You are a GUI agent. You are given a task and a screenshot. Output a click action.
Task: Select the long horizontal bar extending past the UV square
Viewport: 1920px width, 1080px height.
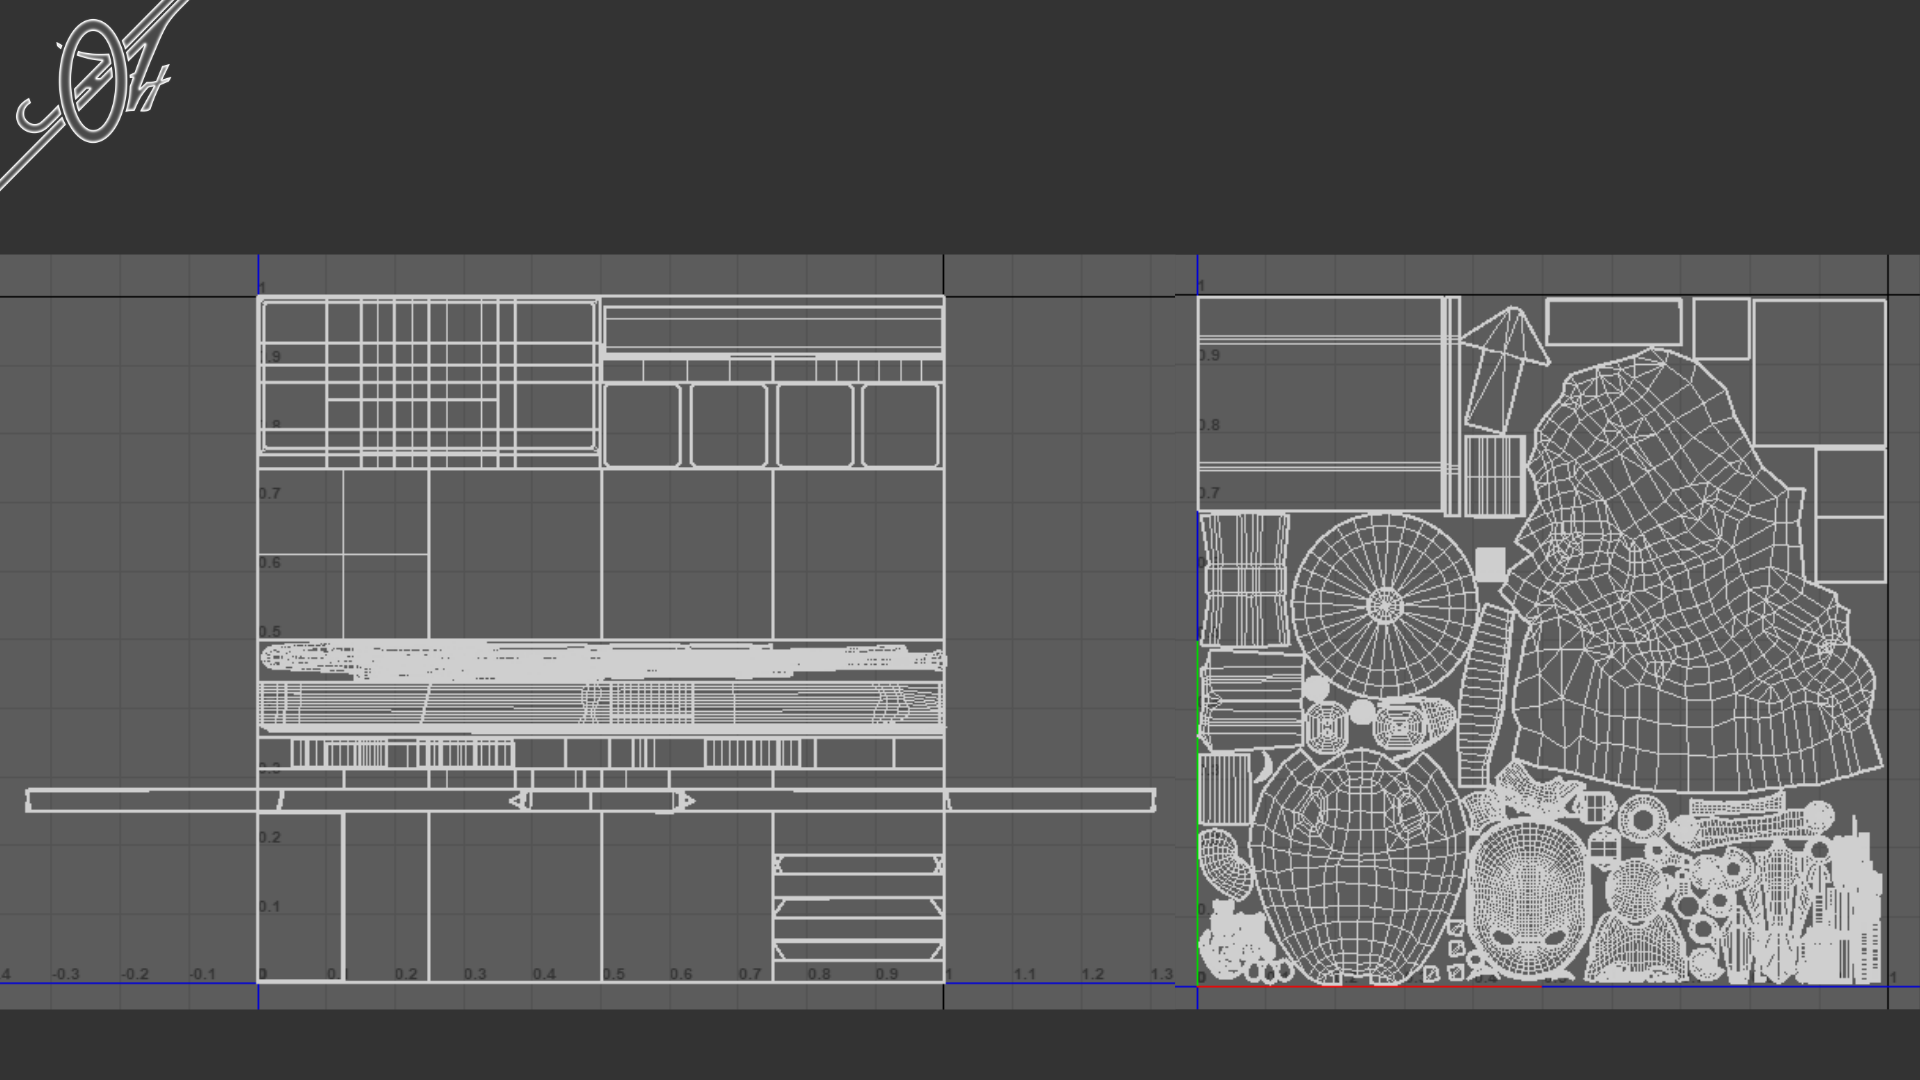click(140, 800)
